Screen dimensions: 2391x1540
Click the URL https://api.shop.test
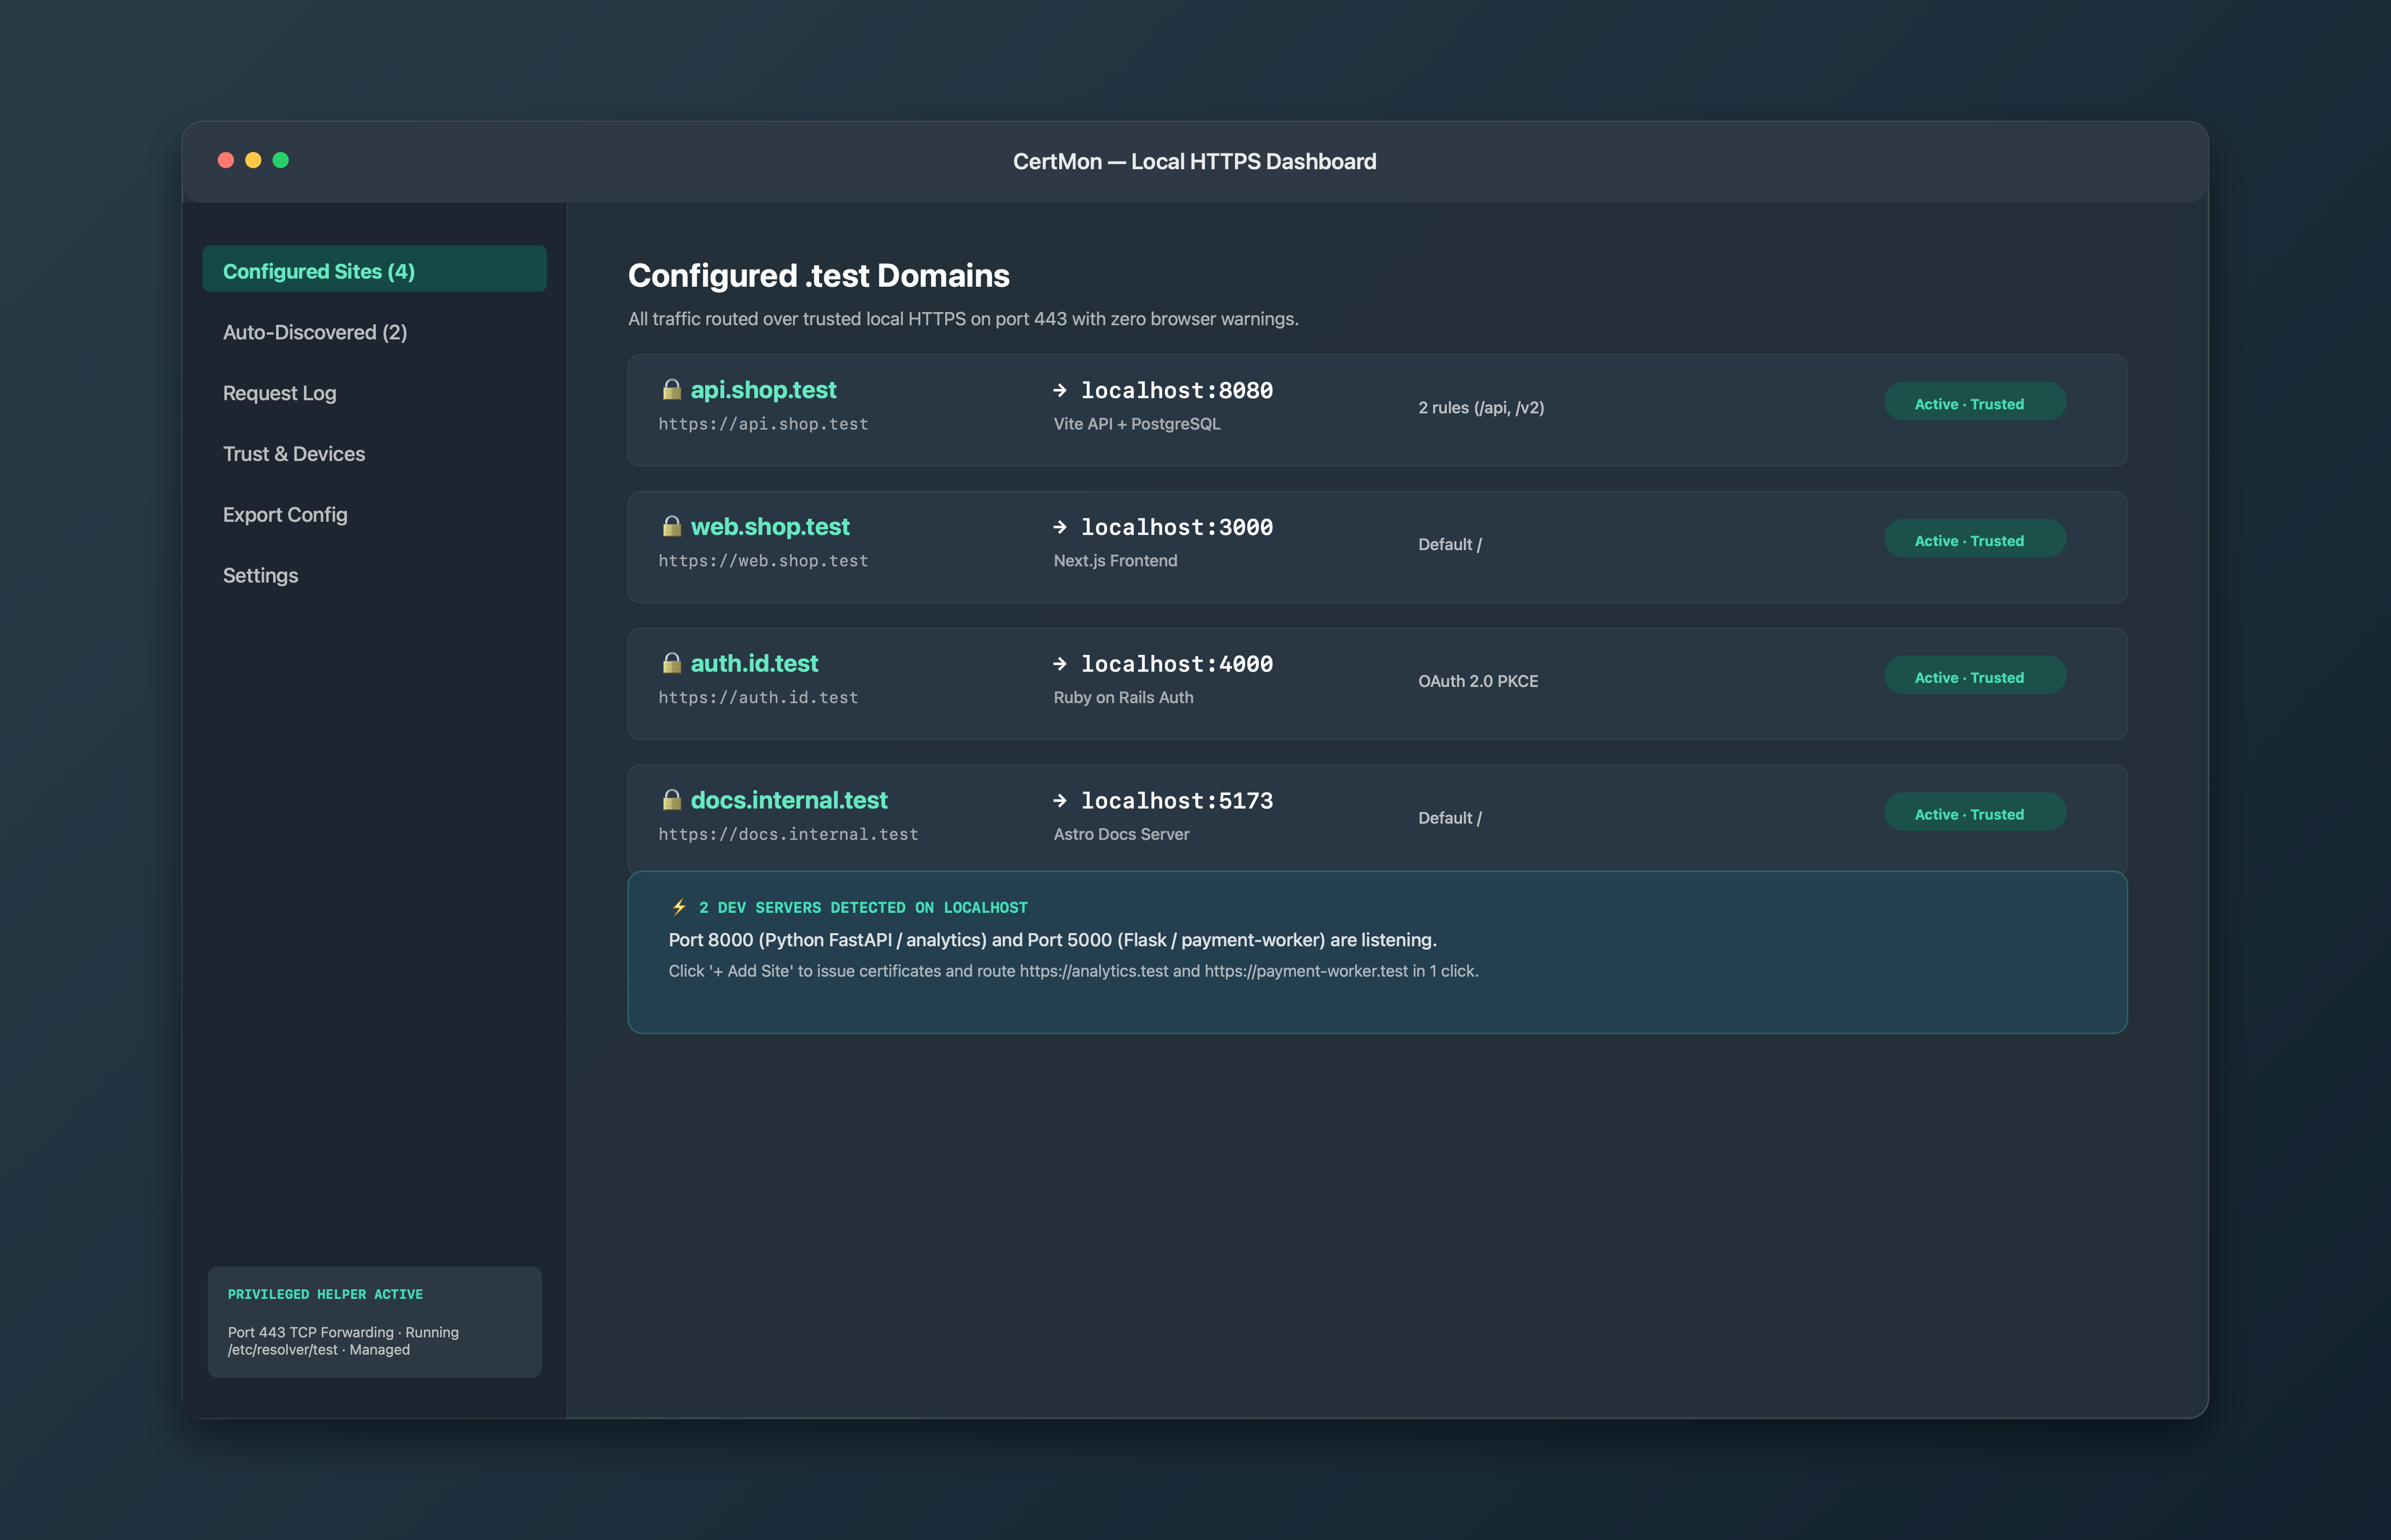pos(763,424)
